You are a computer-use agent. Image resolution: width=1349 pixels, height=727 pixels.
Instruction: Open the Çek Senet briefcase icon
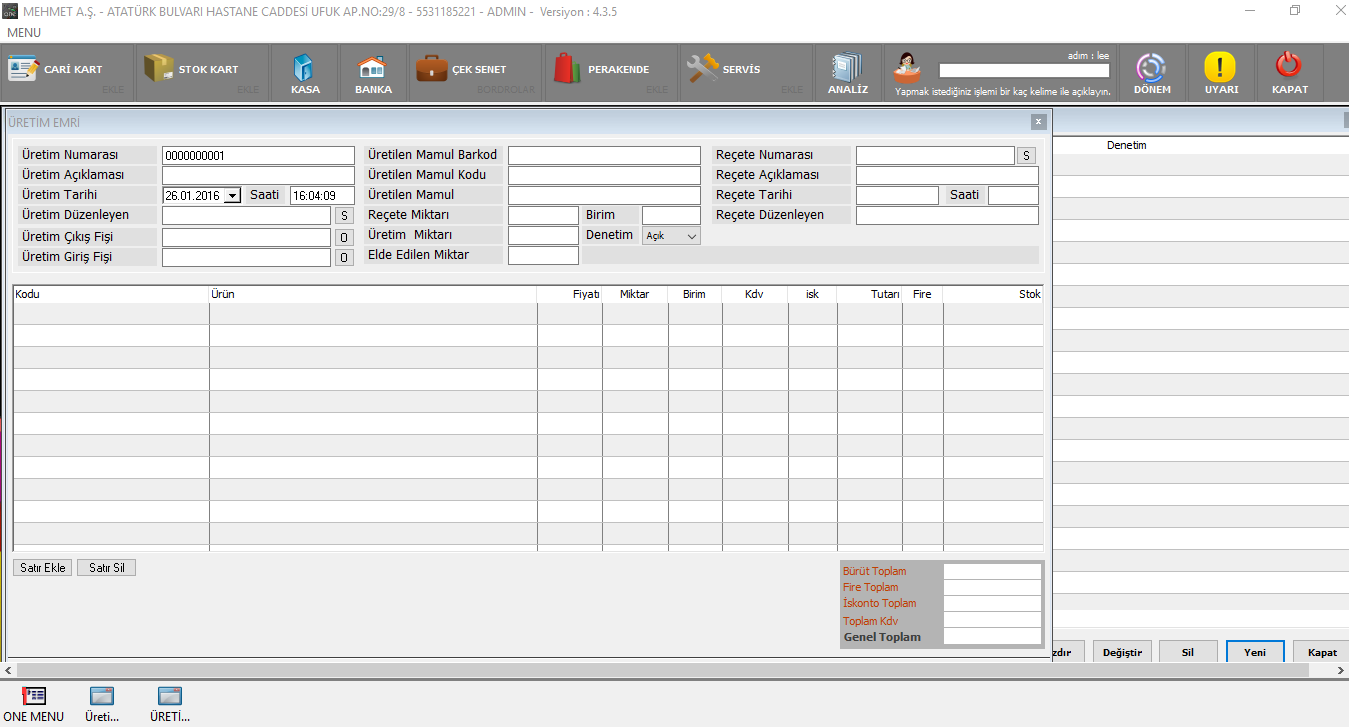463,70
